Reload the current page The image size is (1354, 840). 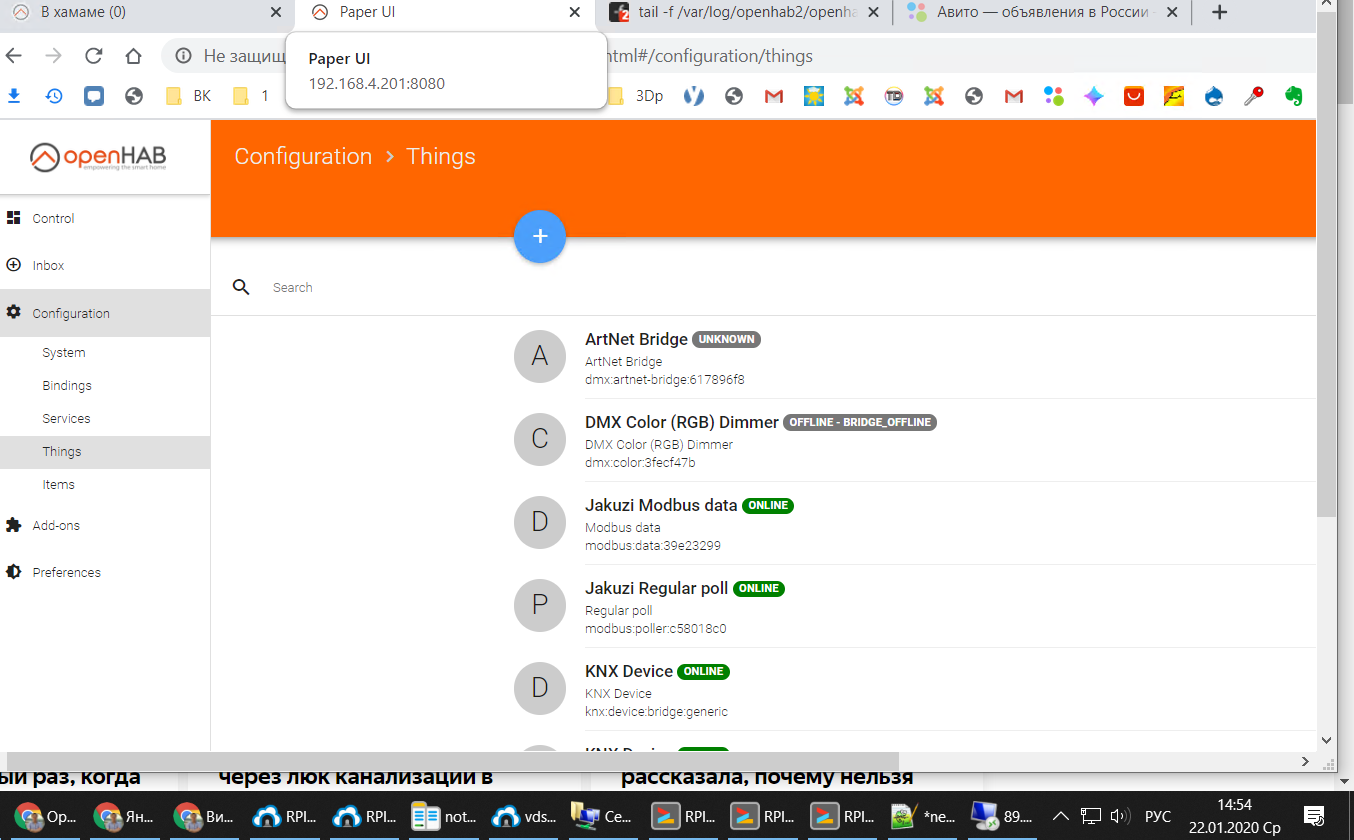click(x=93, y=56)
